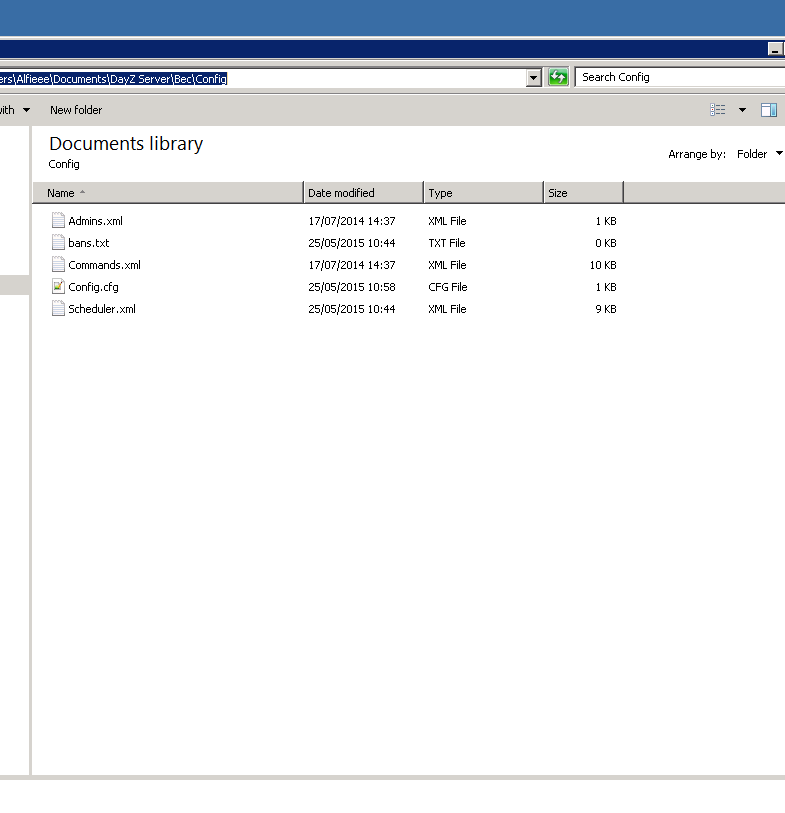This screenshot has height=813, width=785.
Task: Sort by the Size column header
Action: [583, 193]
